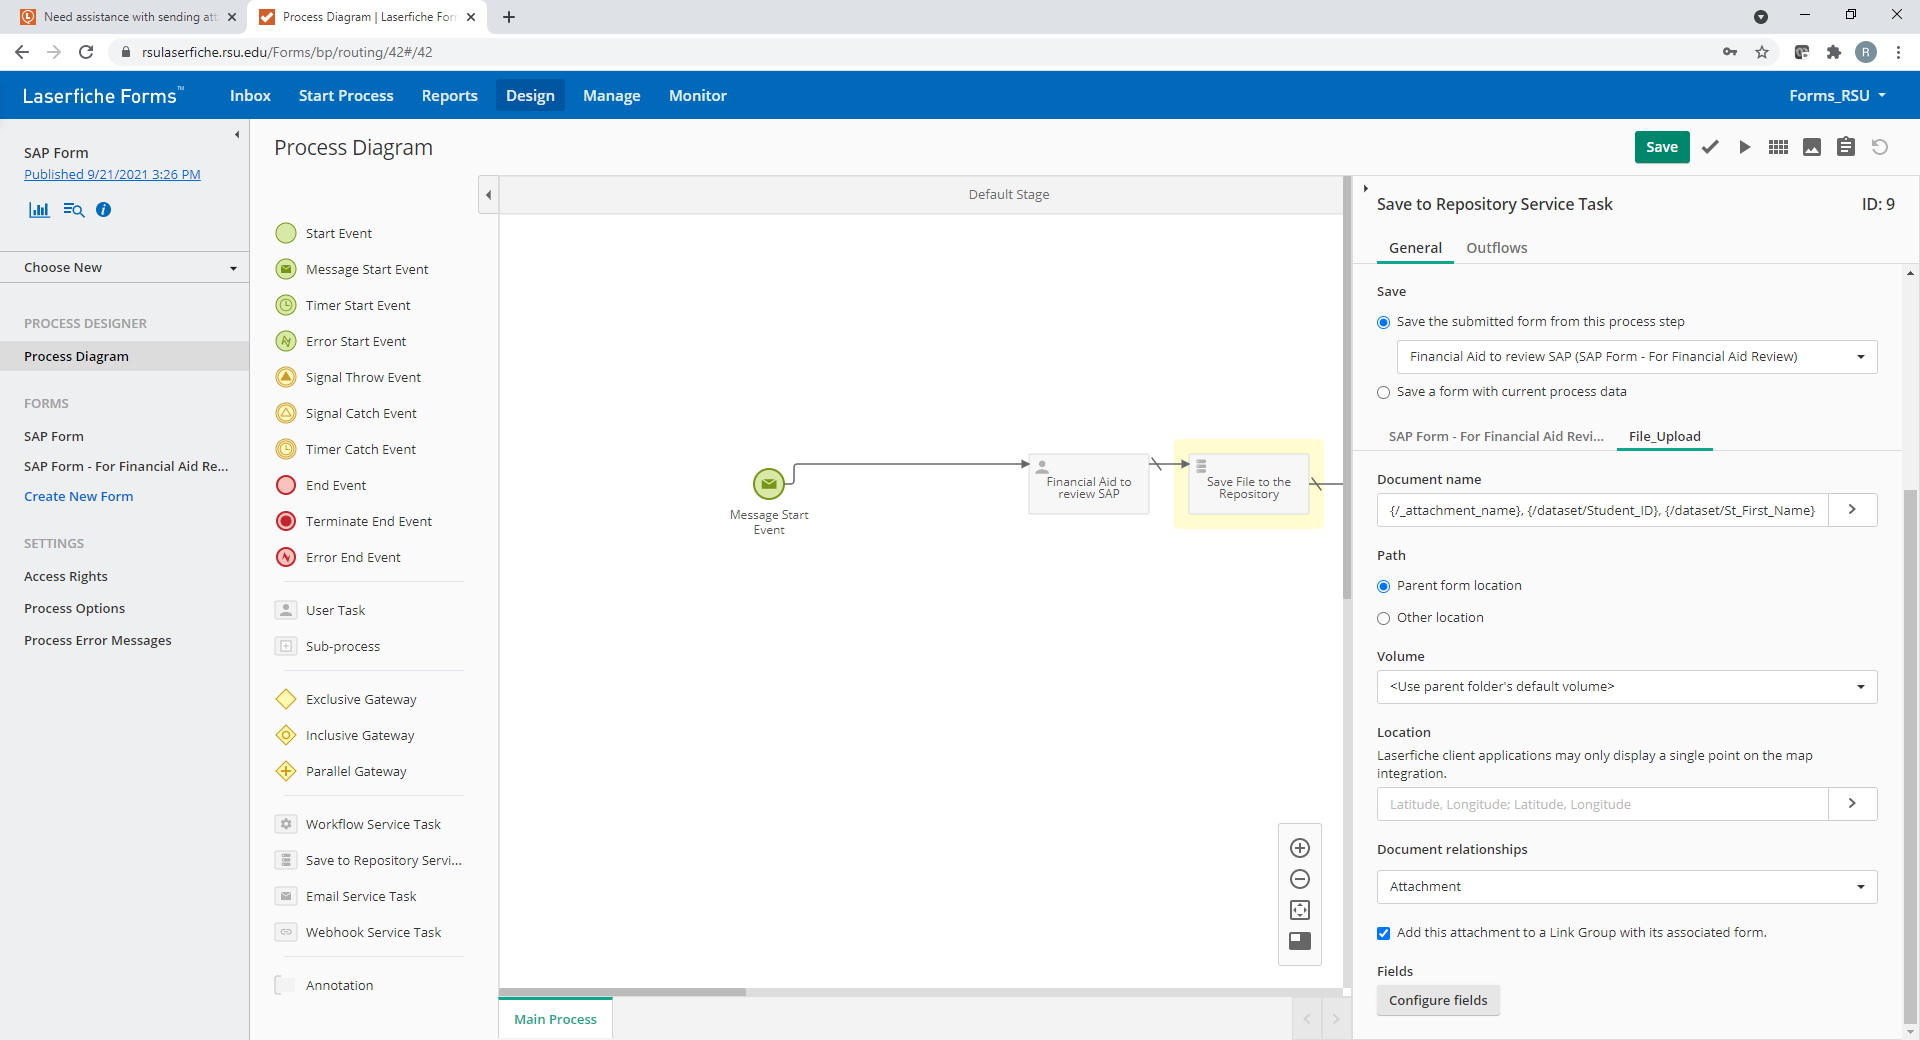Image resolution: width=1920 pixels, height=1040 pixels.
Task: Click the run process play icon
Action: (1745, 147)
